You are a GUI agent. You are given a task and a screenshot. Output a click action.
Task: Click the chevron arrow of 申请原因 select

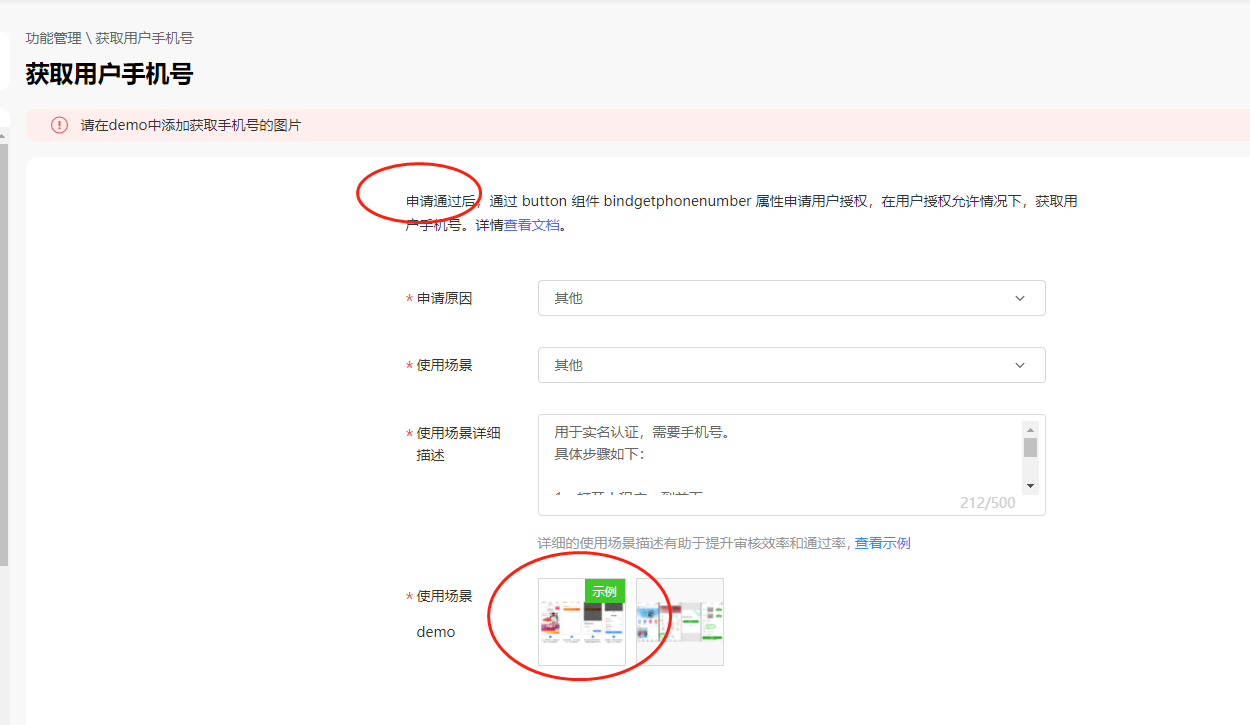[1020, 298]
